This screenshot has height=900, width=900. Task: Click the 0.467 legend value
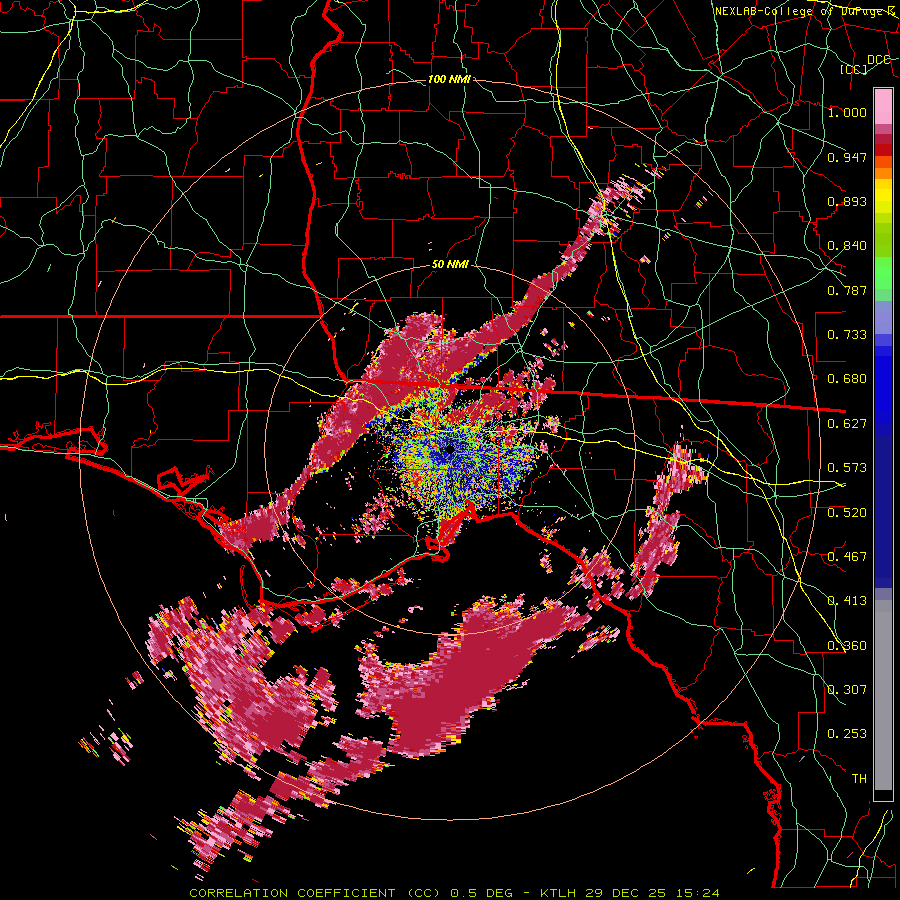point(847,557)
